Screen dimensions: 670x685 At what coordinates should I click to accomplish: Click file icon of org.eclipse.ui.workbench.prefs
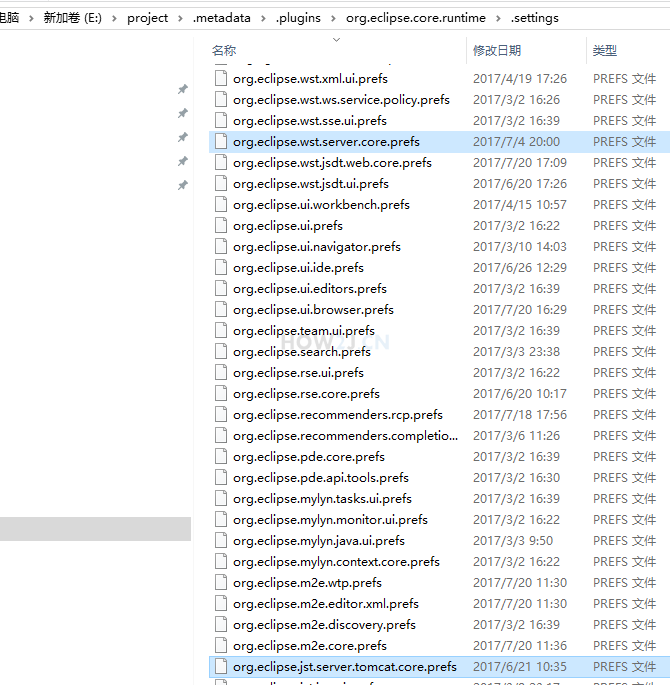tap(221, 204)
